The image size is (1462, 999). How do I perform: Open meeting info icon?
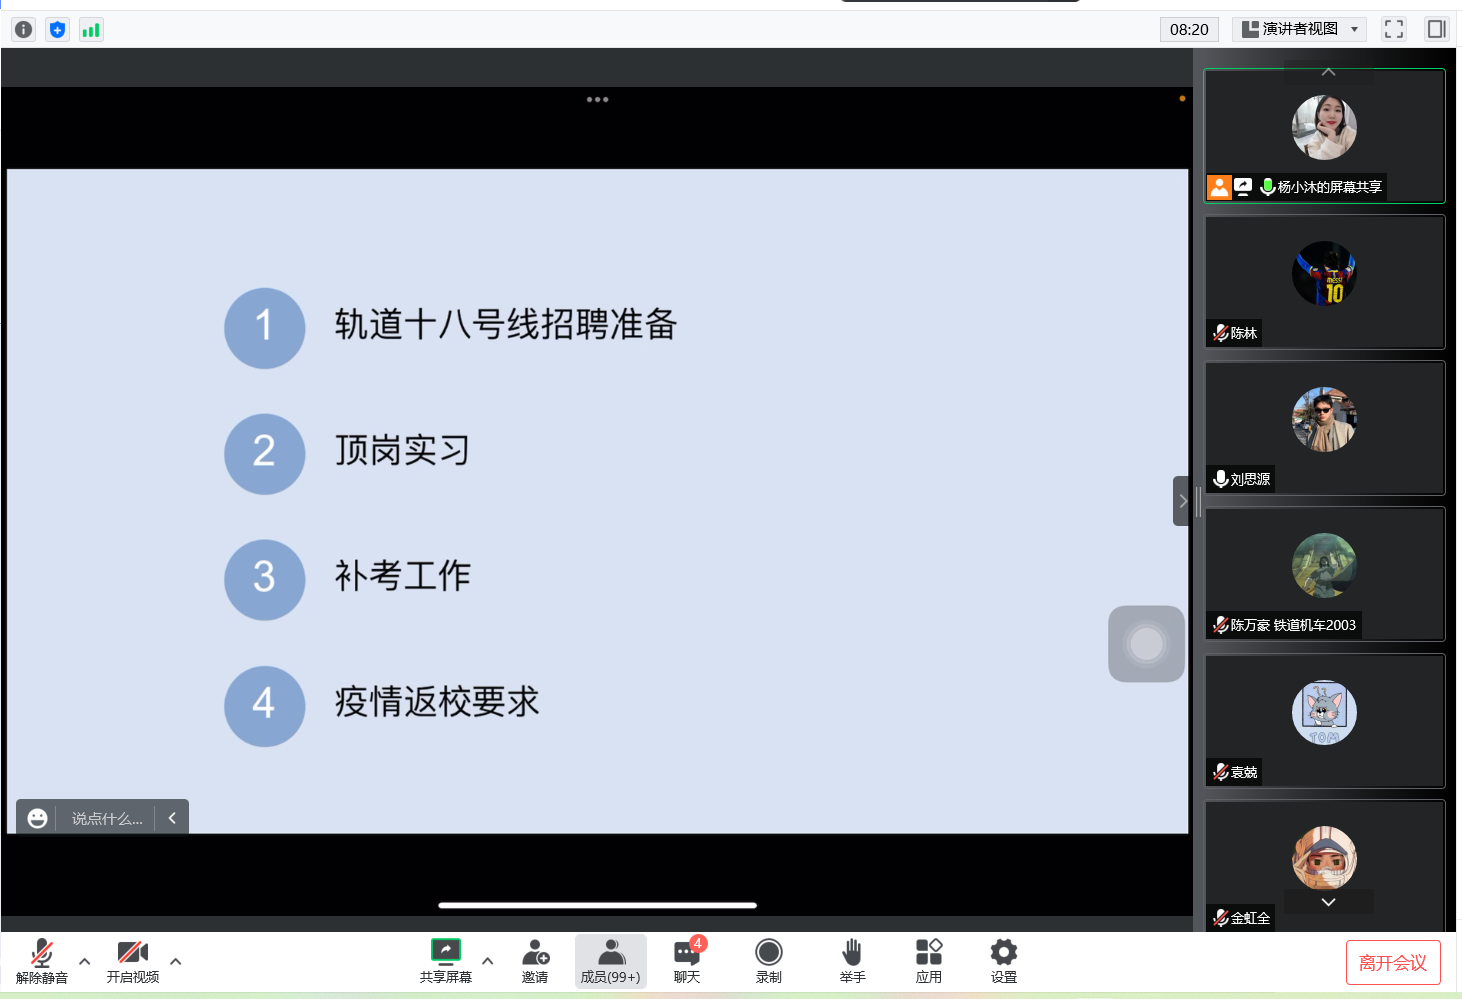coord(23,30)
